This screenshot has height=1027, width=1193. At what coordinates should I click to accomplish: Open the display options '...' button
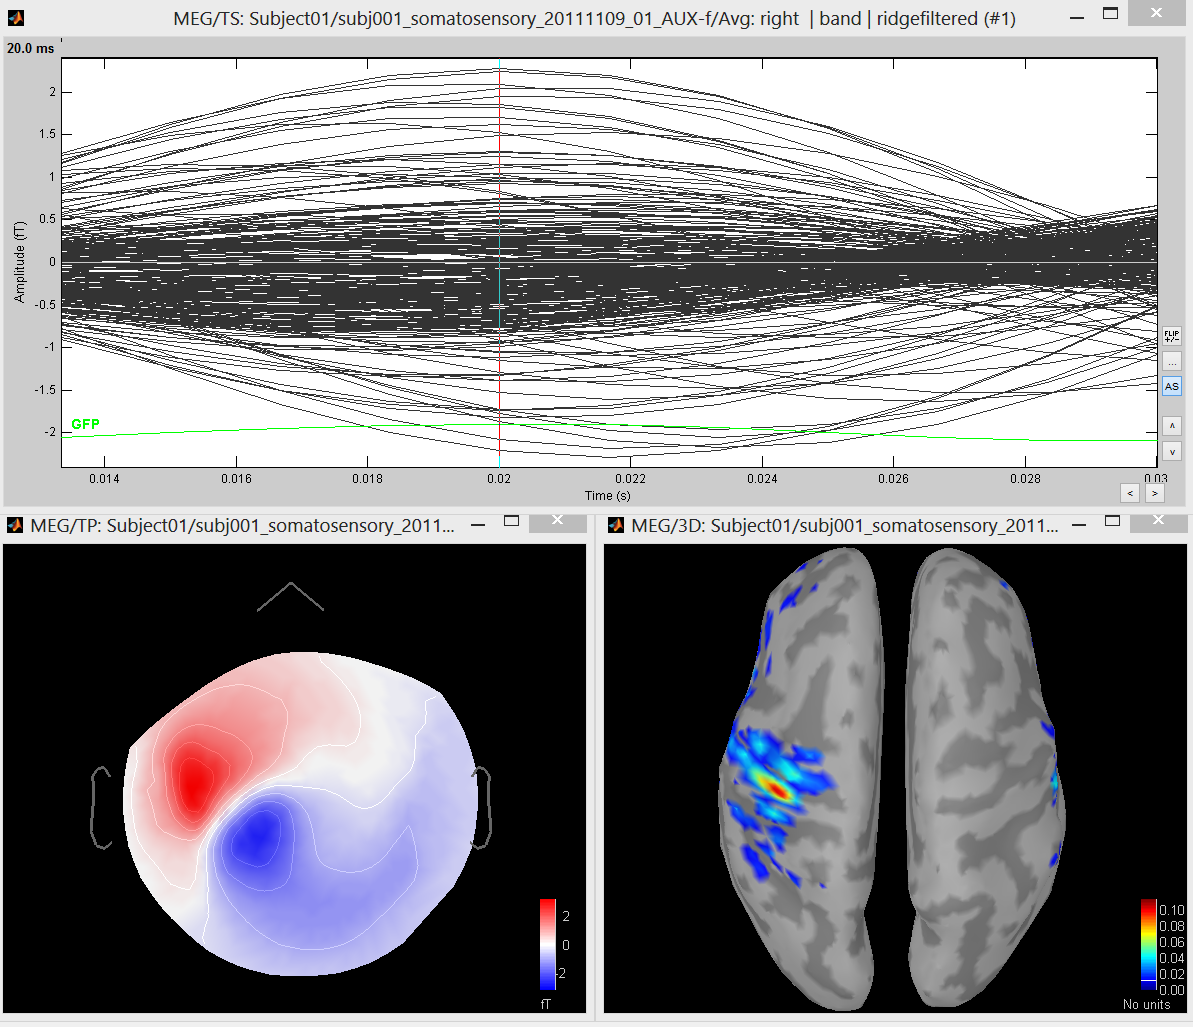point(1171,361)
